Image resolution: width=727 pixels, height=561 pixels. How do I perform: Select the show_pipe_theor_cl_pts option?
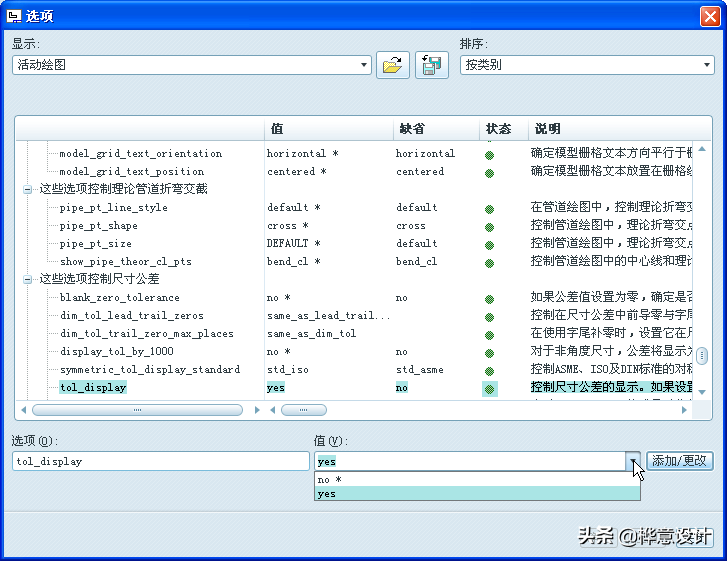[x=126, y=261]
